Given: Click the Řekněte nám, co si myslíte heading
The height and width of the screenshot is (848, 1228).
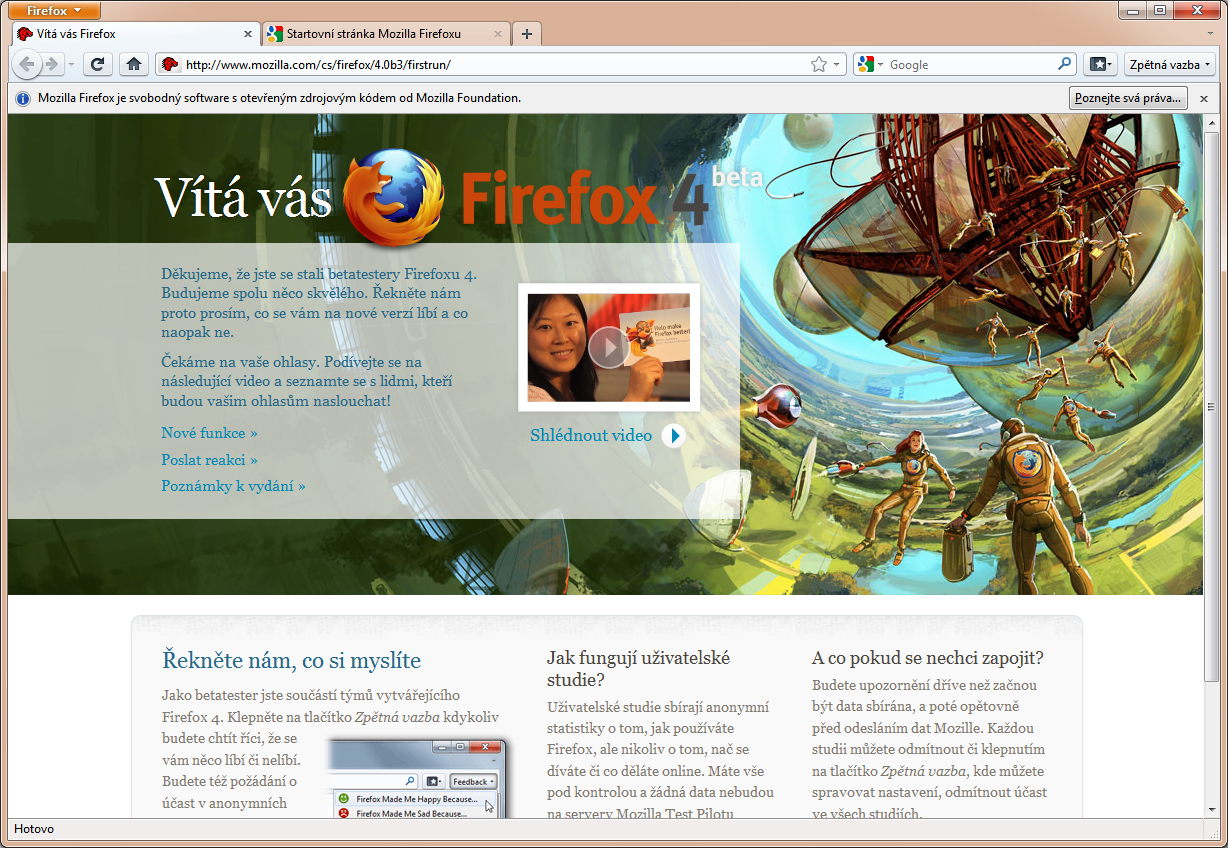Looking at the screenshot, I should [x=291, y=661].
